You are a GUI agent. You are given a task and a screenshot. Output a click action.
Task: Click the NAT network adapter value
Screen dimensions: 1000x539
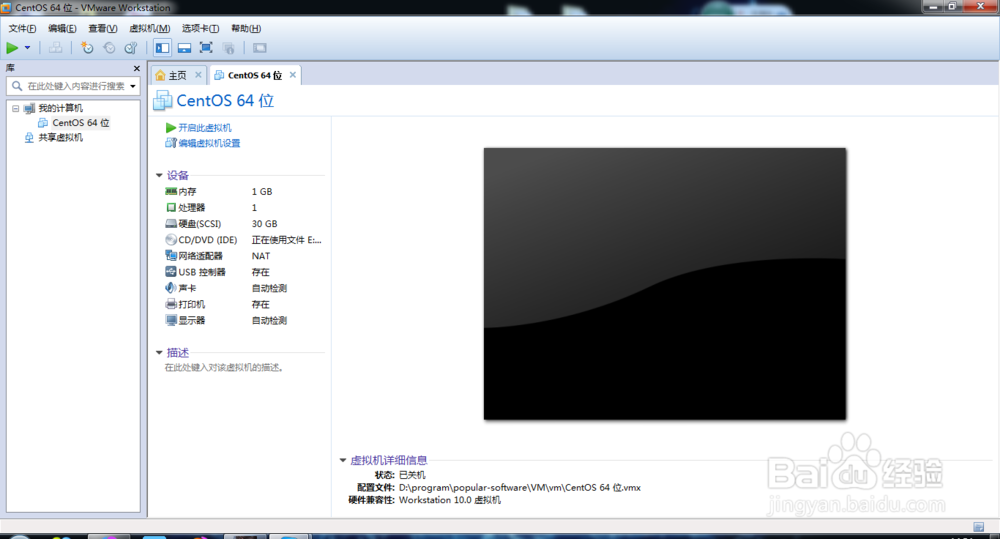pyautogui.click(x=261, y=256)
